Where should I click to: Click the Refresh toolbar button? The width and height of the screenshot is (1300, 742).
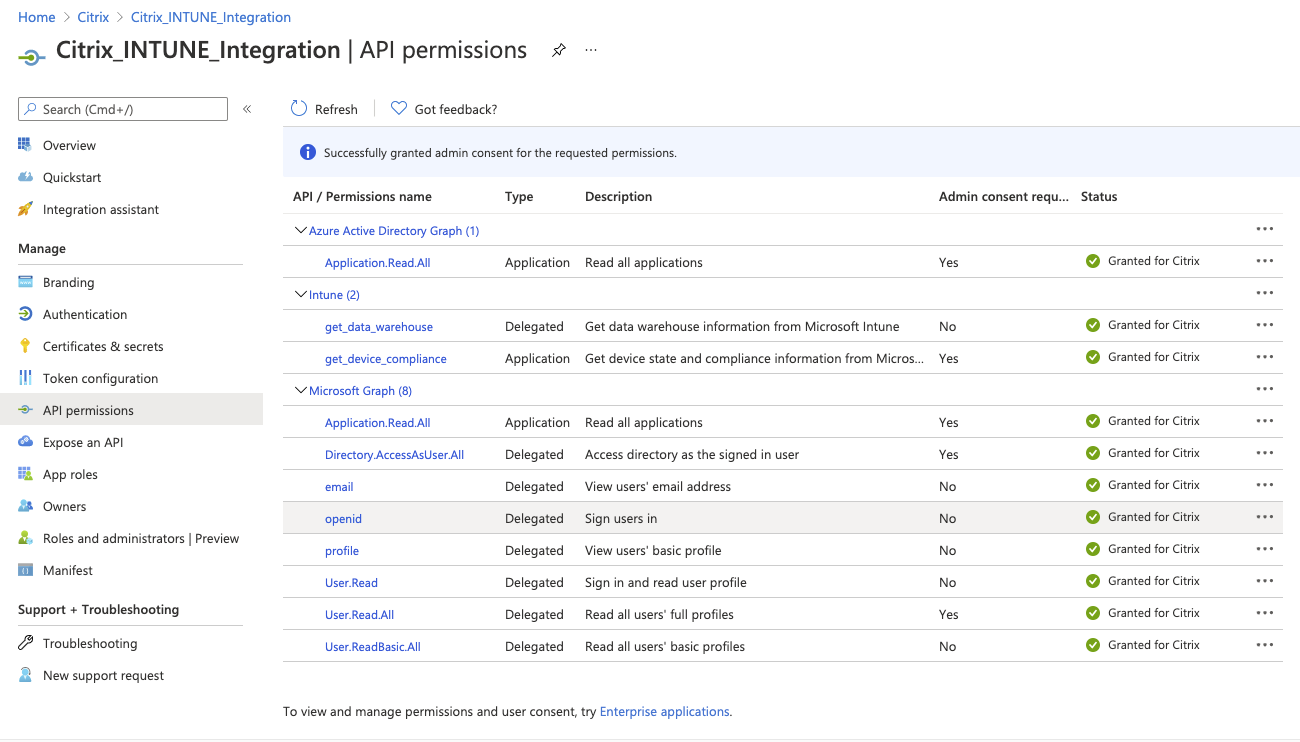click(x=324, y=109)
